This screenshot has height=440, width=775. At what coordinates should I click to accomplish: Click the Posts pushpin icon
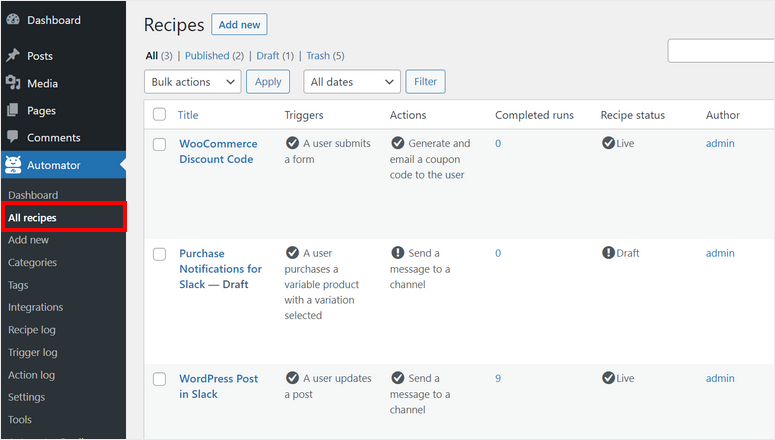(x=13, y=56)
